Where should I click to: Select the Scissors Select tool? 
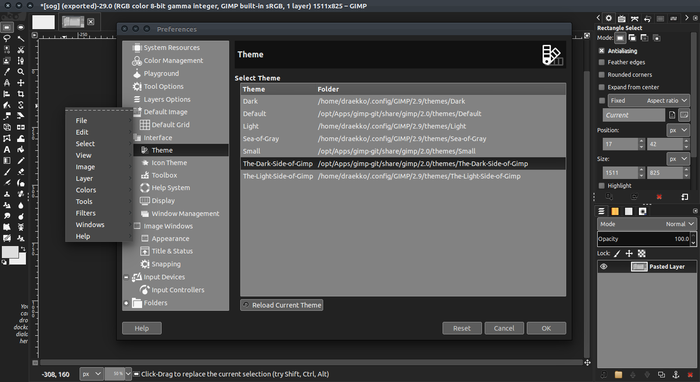[21, 50]
